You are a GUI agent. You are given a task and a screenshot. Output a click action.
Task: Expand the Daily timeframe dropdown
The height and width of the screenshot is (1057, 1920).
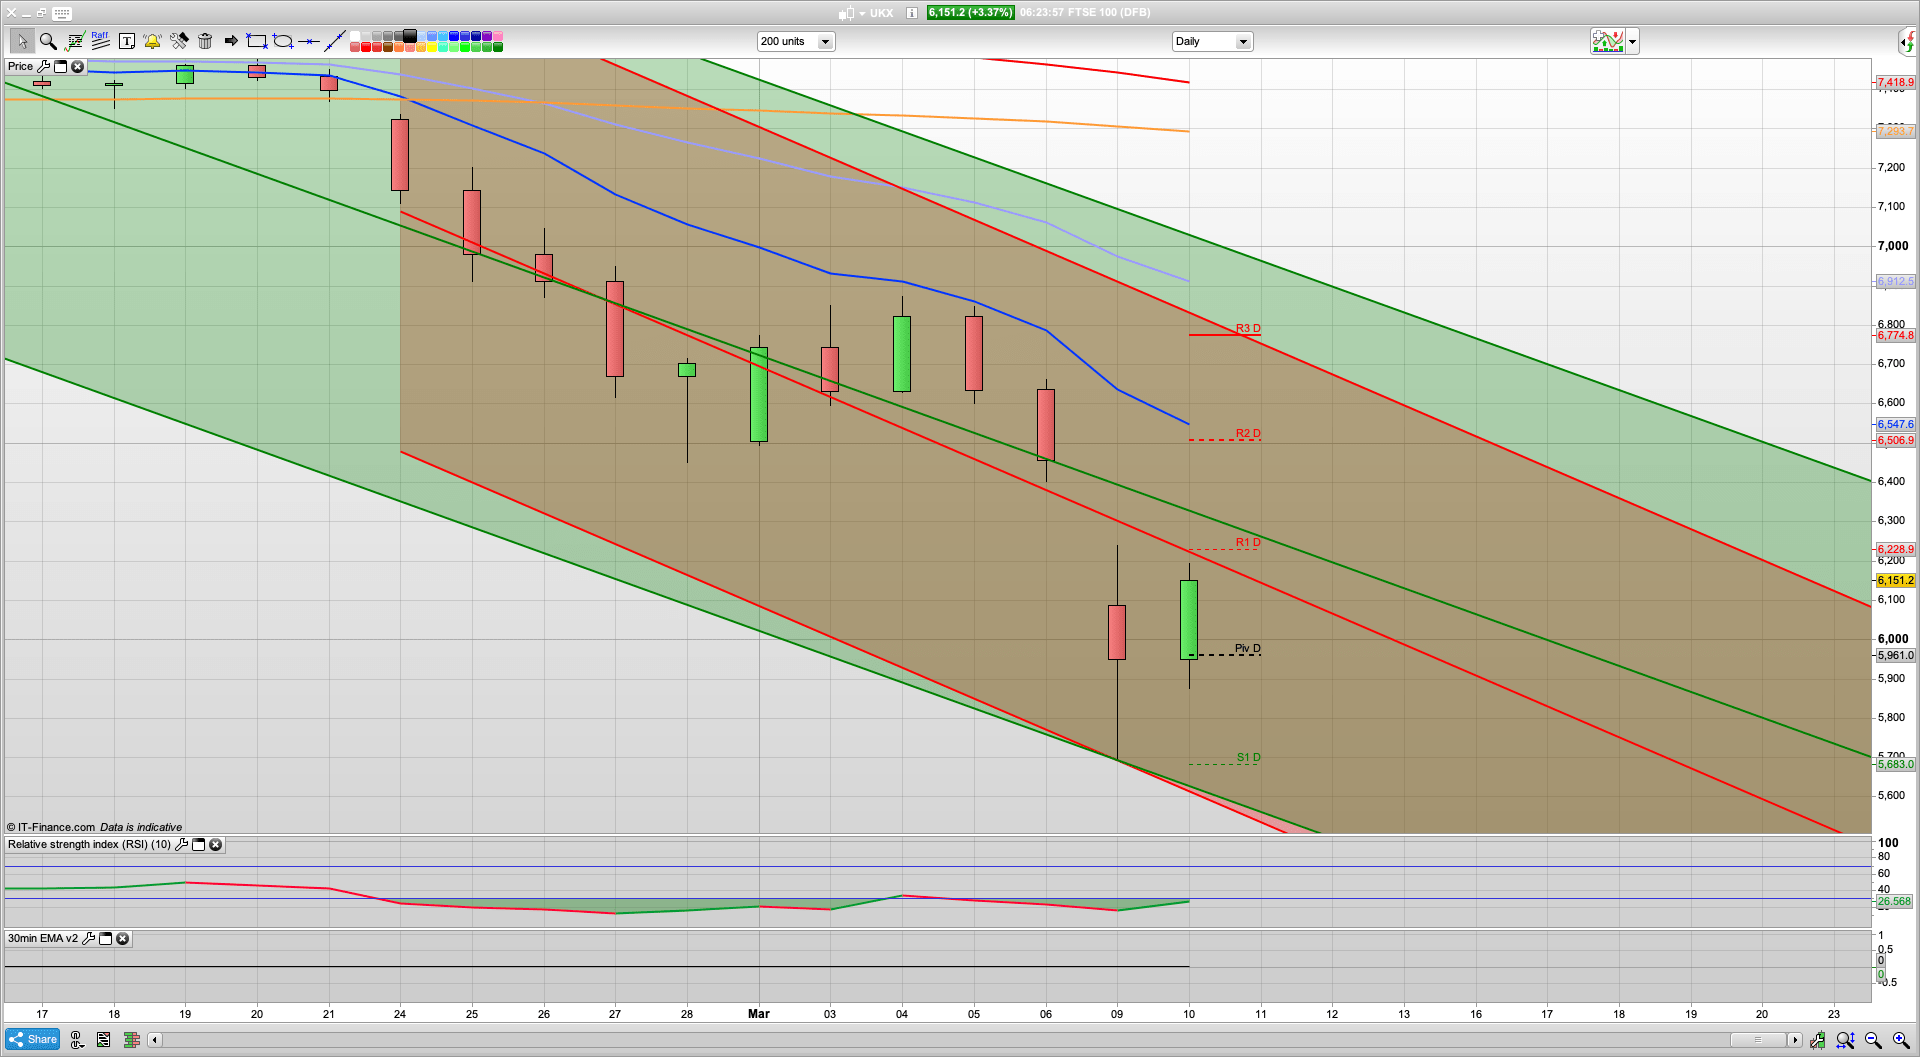(x=1243, y=42)
